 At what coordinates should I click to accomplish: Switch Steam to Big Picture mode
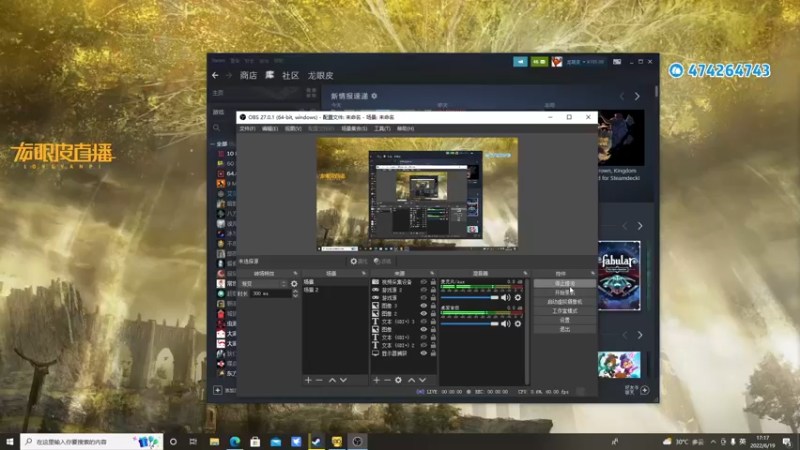pos(617,62)
